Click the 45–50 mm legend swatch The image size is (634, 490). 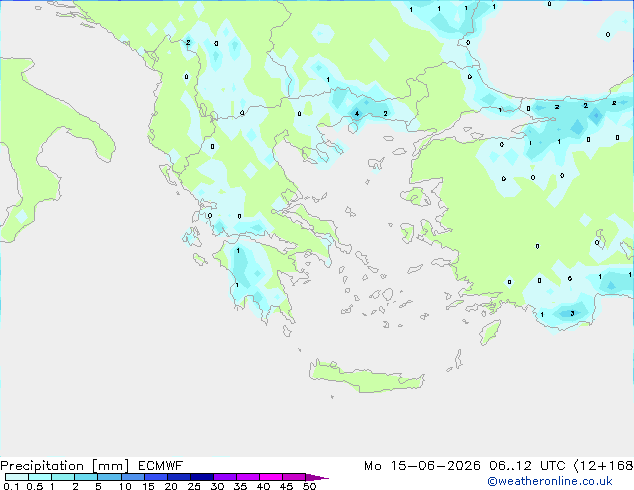(294, 477)
